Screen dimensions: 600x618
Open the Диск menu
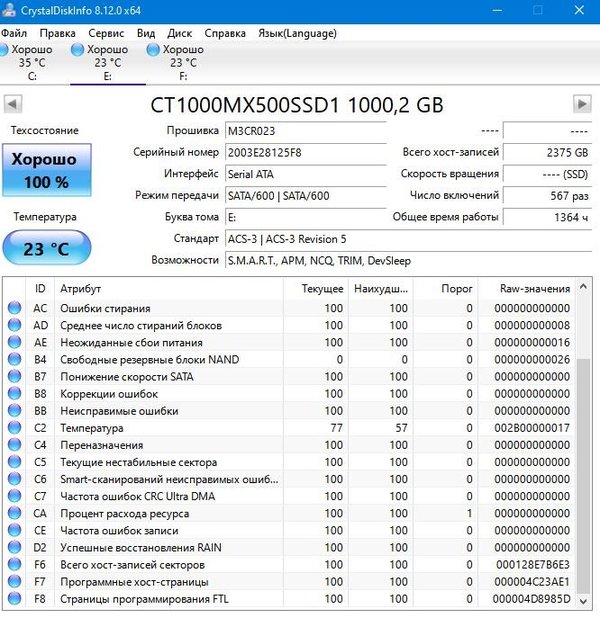[x=180, y=32]
